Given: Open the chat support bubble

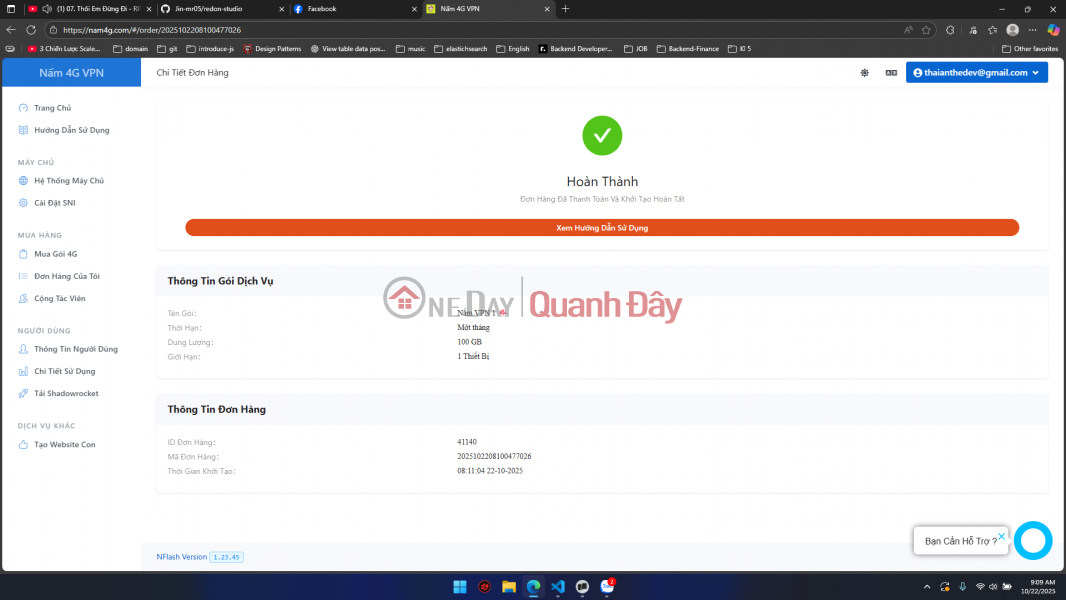Looking at the screenshot, I should pos(1033,540).
